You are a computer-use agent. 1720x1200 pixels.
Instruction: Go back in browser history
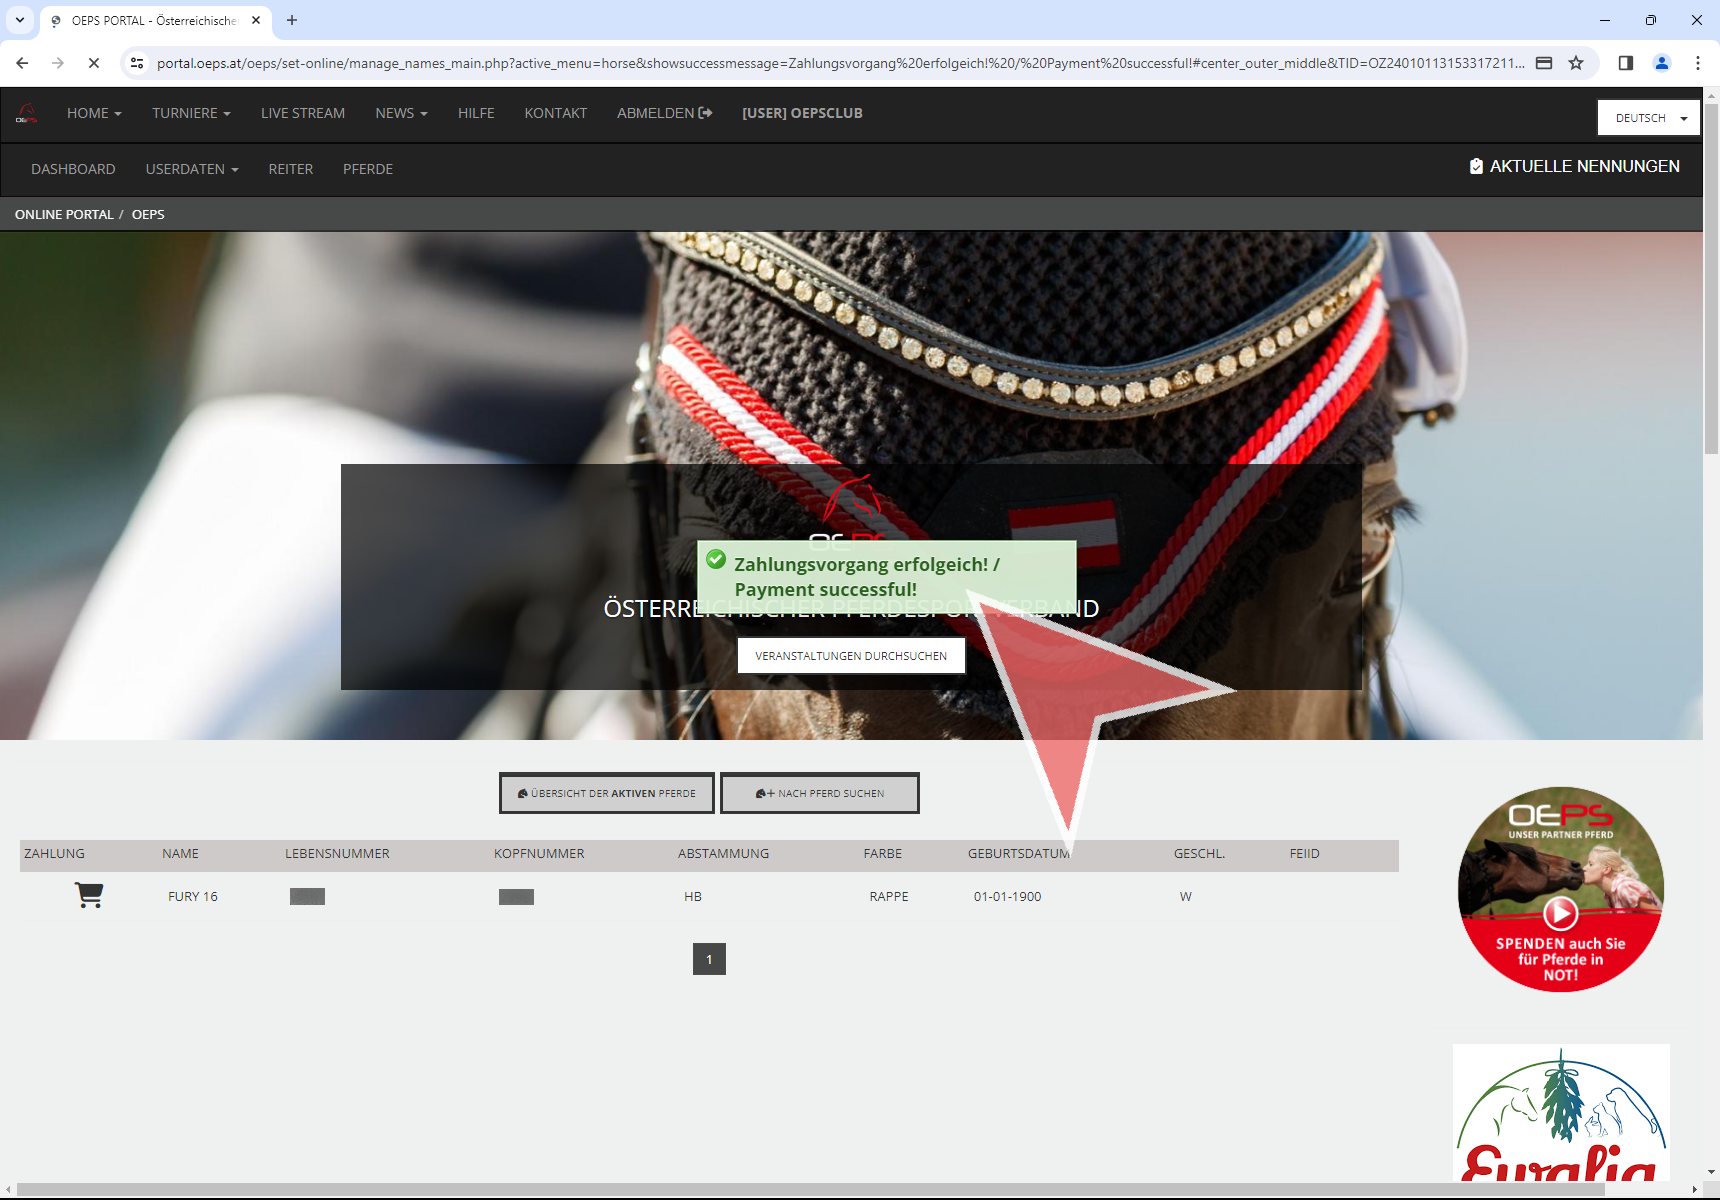22,63
